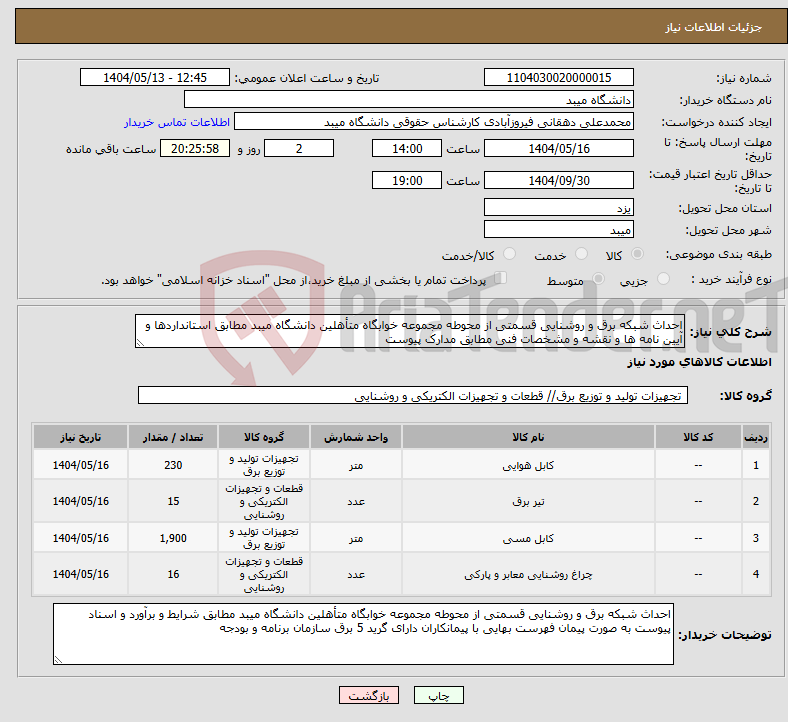The width and height of the screenshot is (788, 722).
Task: Click the delivery province field یزد
Action: point(558,207)
